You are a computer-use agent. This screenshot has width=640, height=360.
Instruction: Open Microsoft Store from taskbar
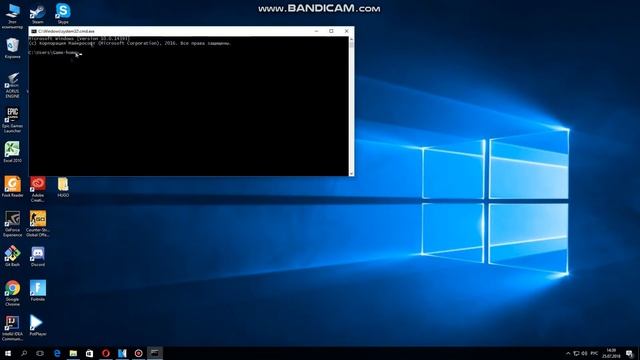point(89,353)
